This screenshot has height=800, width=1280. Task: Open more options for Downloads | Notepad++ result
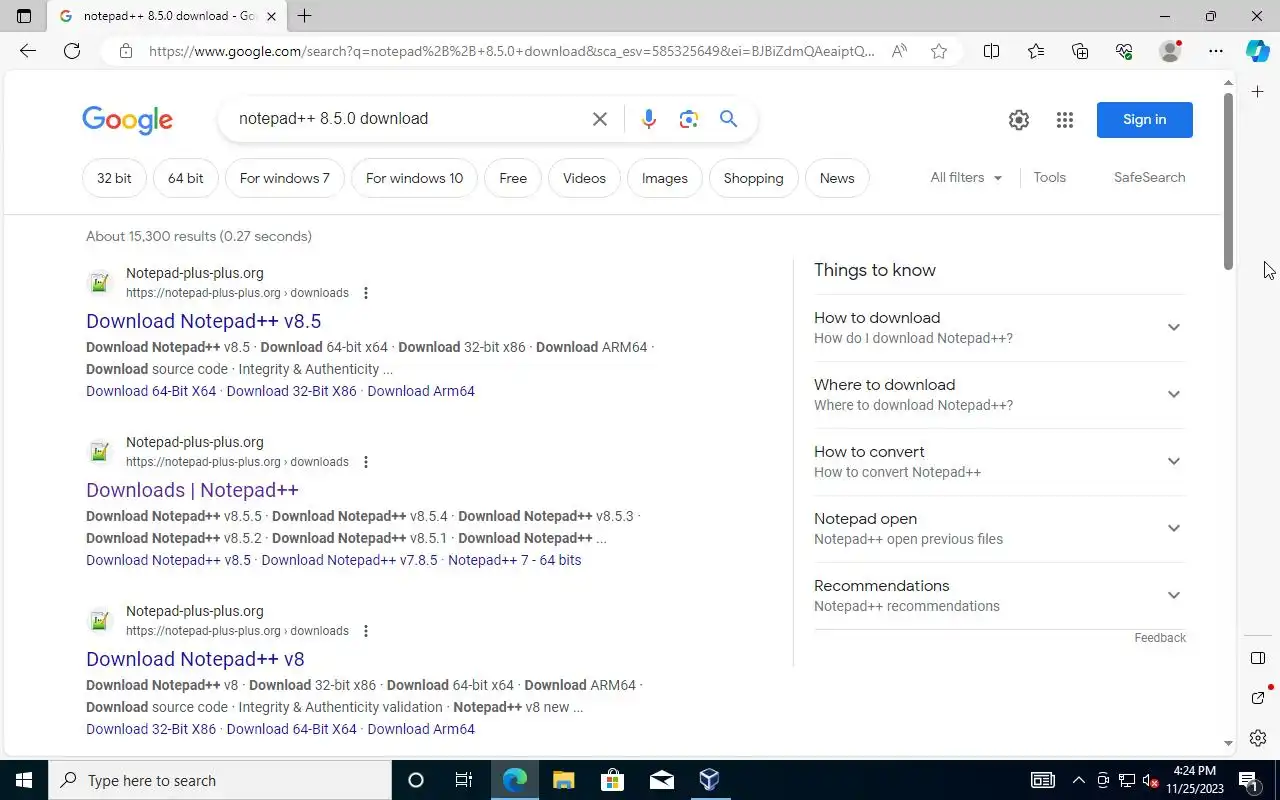[x=366, y=462]
